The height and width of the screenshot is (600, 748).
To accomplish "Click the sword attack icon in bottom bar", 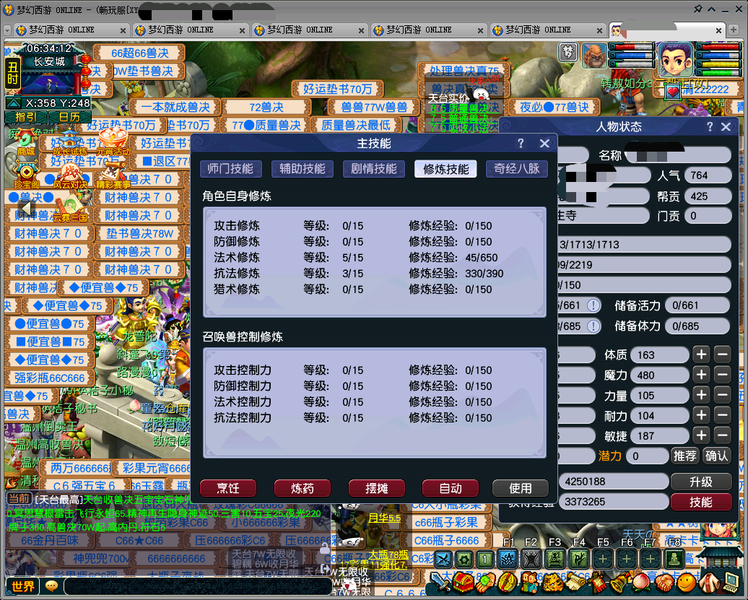I will click(x=439, y=583).
